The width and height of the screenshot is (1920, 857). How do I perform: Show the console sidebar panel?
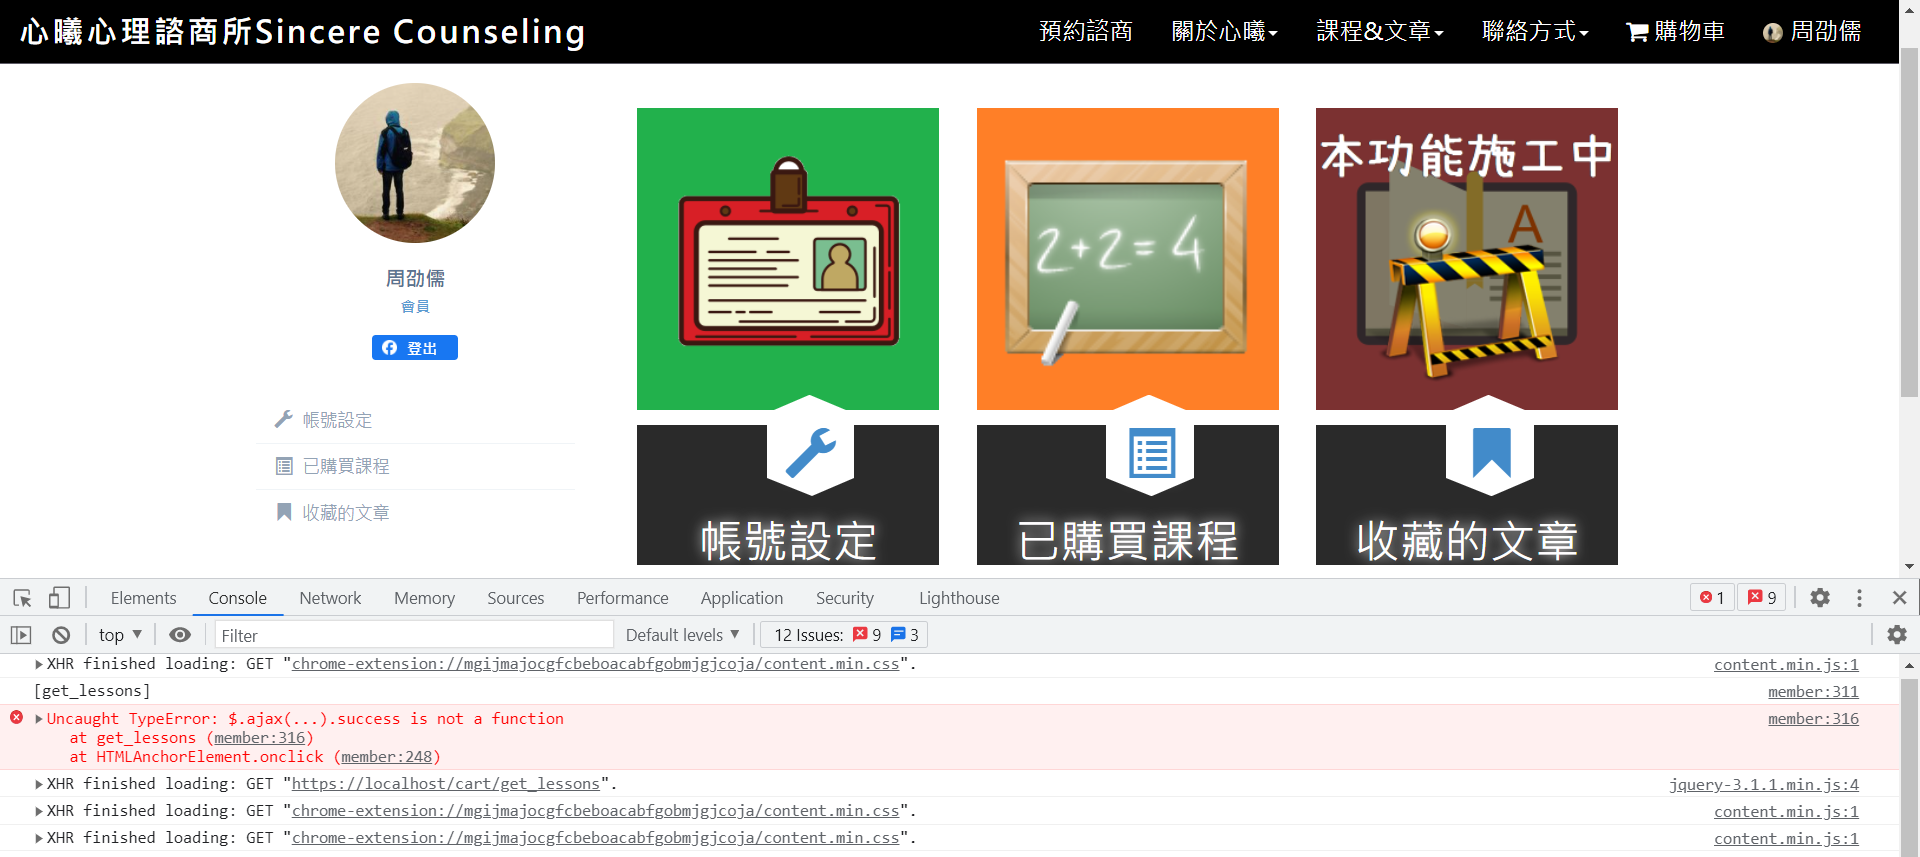(21, 635)
